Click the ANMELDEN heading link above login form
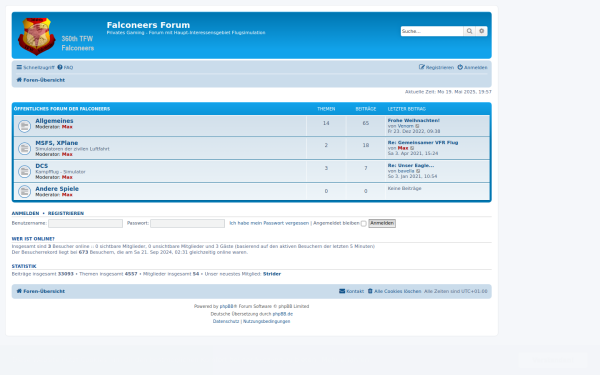This screenshot has height=375, width=600. coord(25,214)
